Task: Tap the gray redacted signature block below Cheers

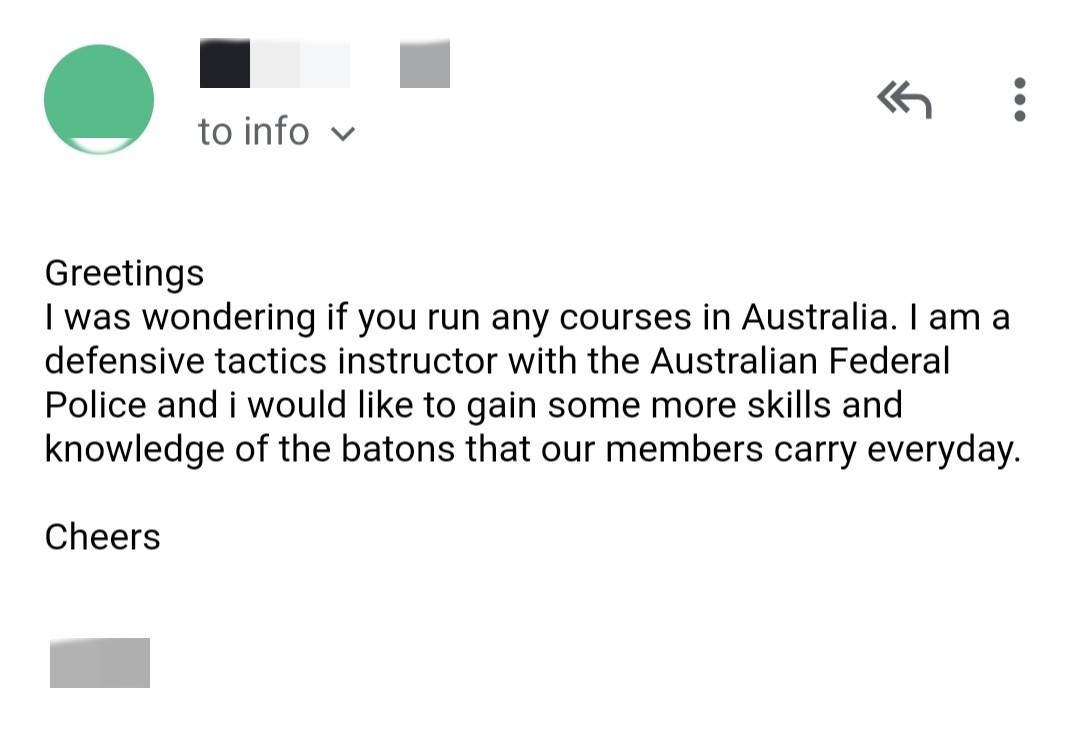Action: click(100, 662)
